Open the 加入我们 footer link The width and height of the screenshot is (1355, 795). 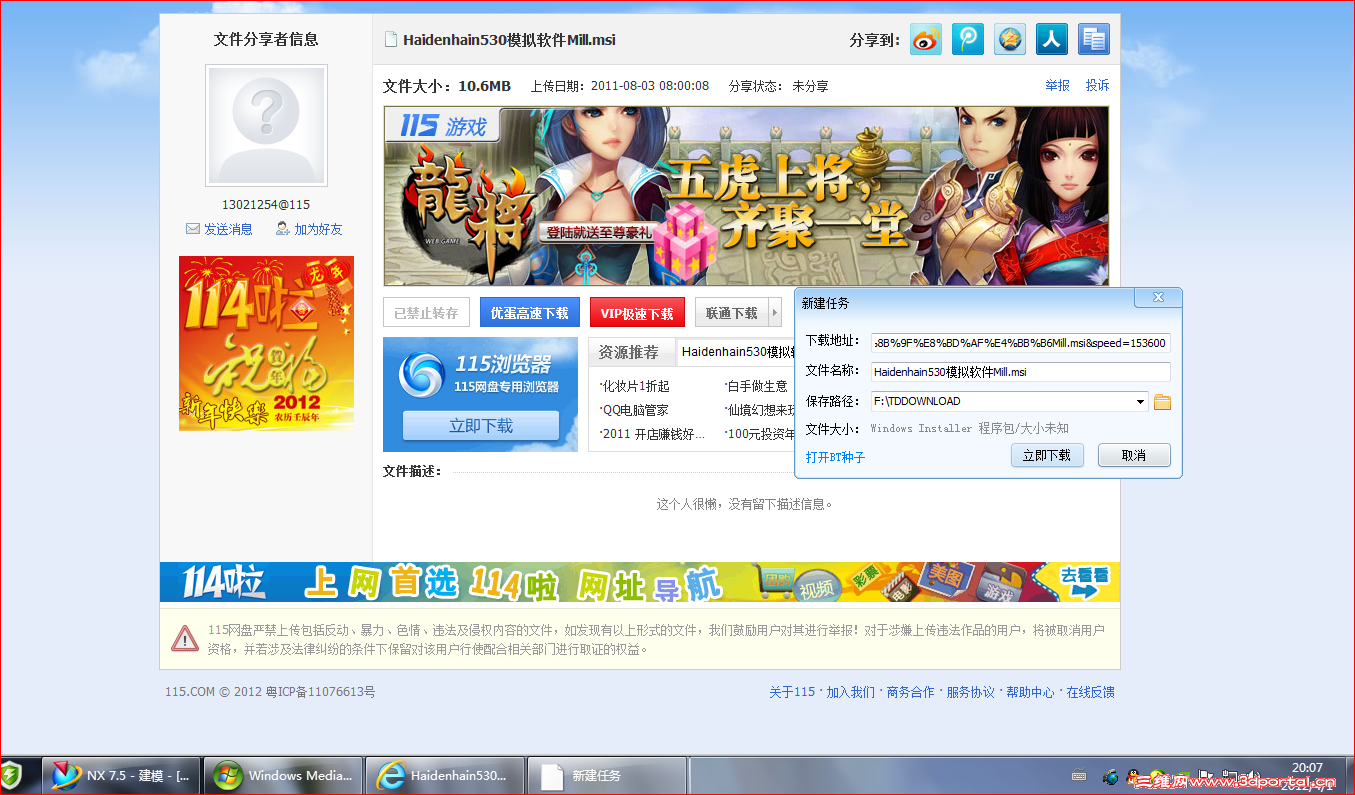pyautogui.click(x=850, y=692)
